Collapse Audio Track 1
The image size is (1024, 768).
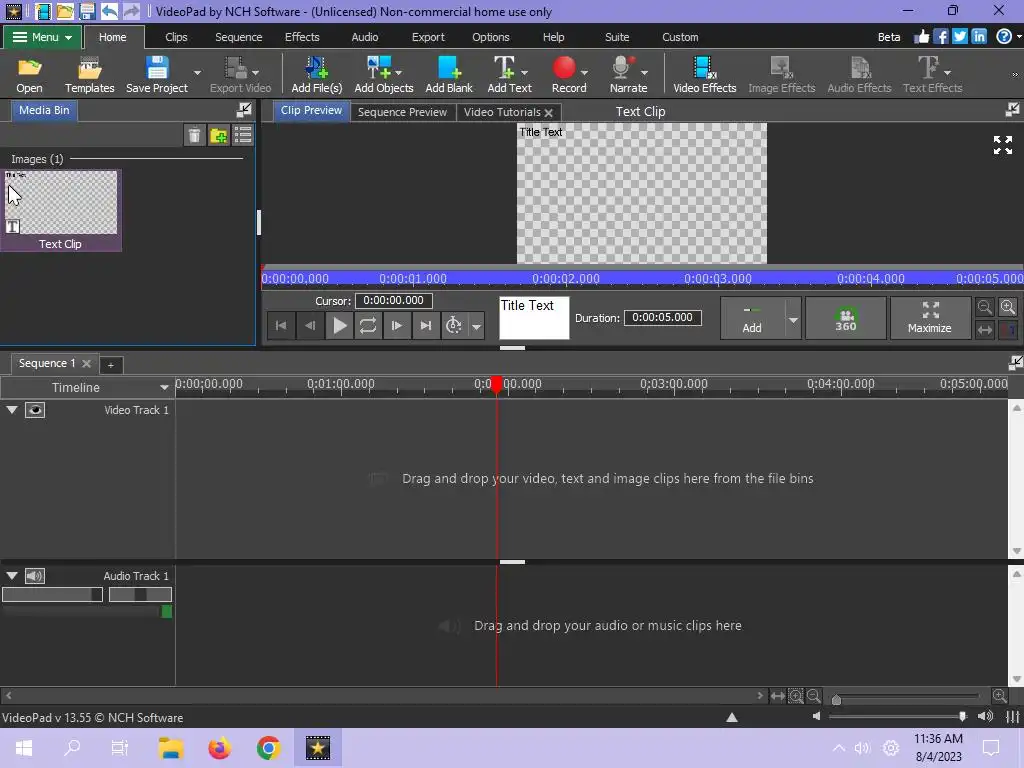12,576
